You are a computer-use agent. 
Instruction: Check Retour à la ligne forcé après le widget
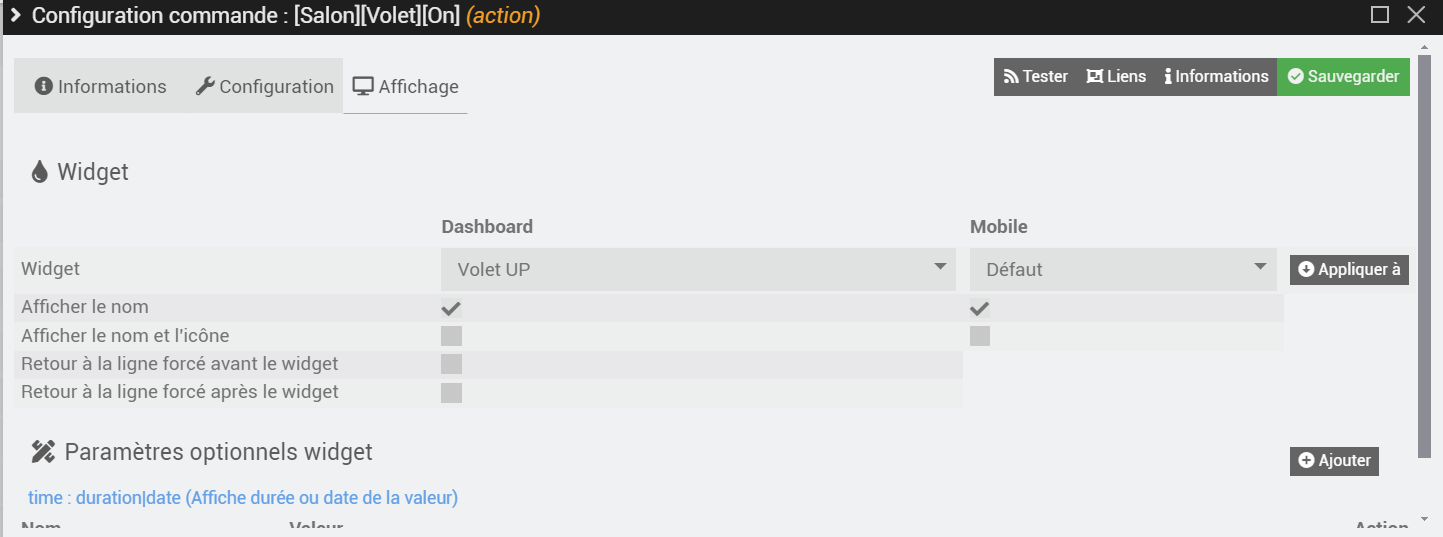pos(451,392)
